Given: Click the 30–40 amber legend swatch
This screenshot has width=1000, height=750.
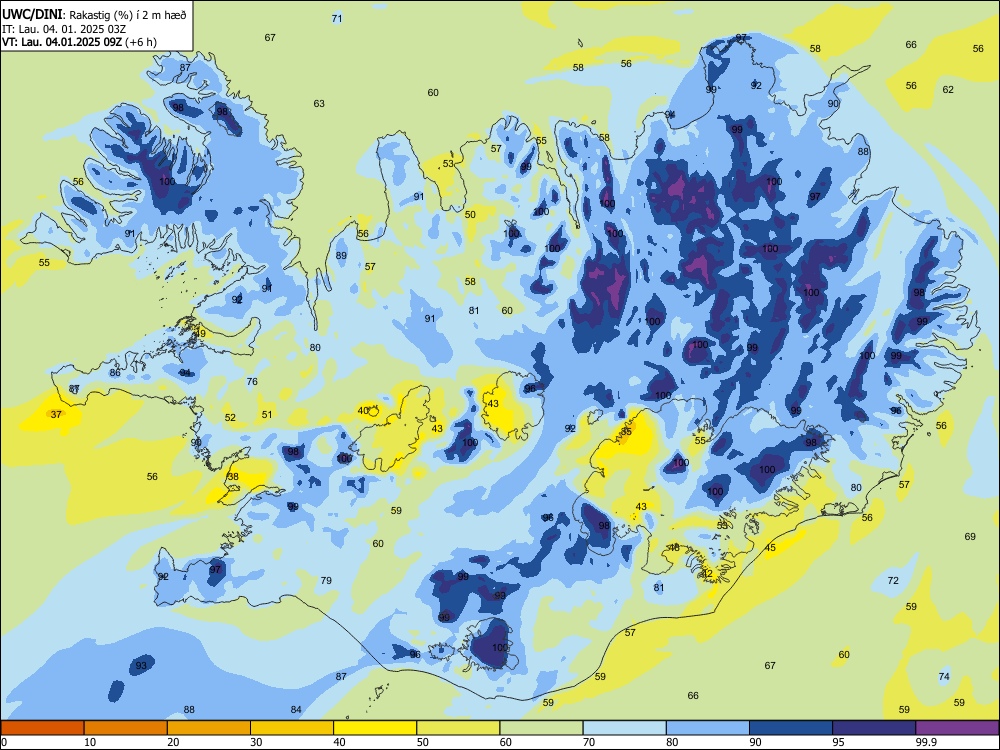Looking at the screenshot, I should click(292, 728).
